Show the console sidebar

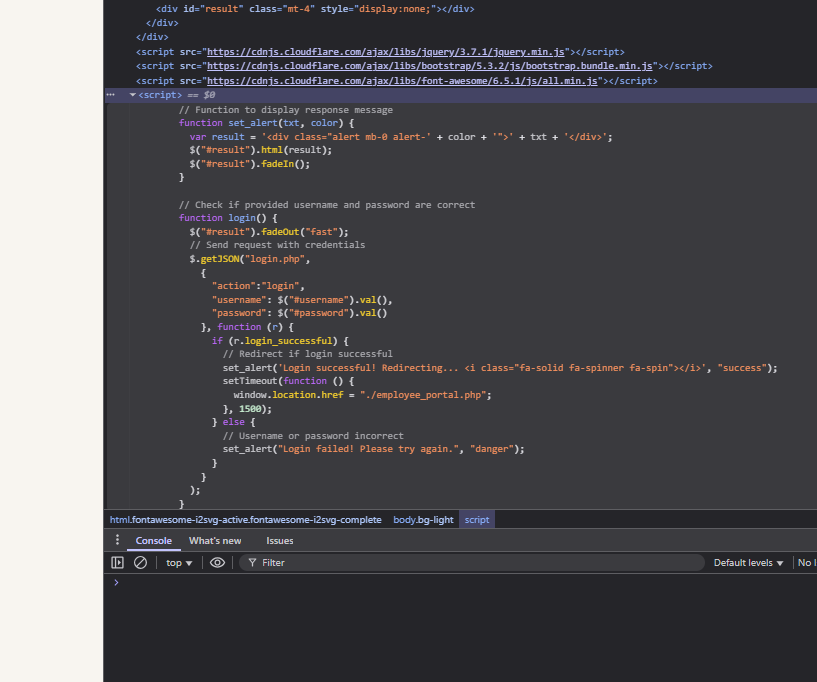[117, 563]
